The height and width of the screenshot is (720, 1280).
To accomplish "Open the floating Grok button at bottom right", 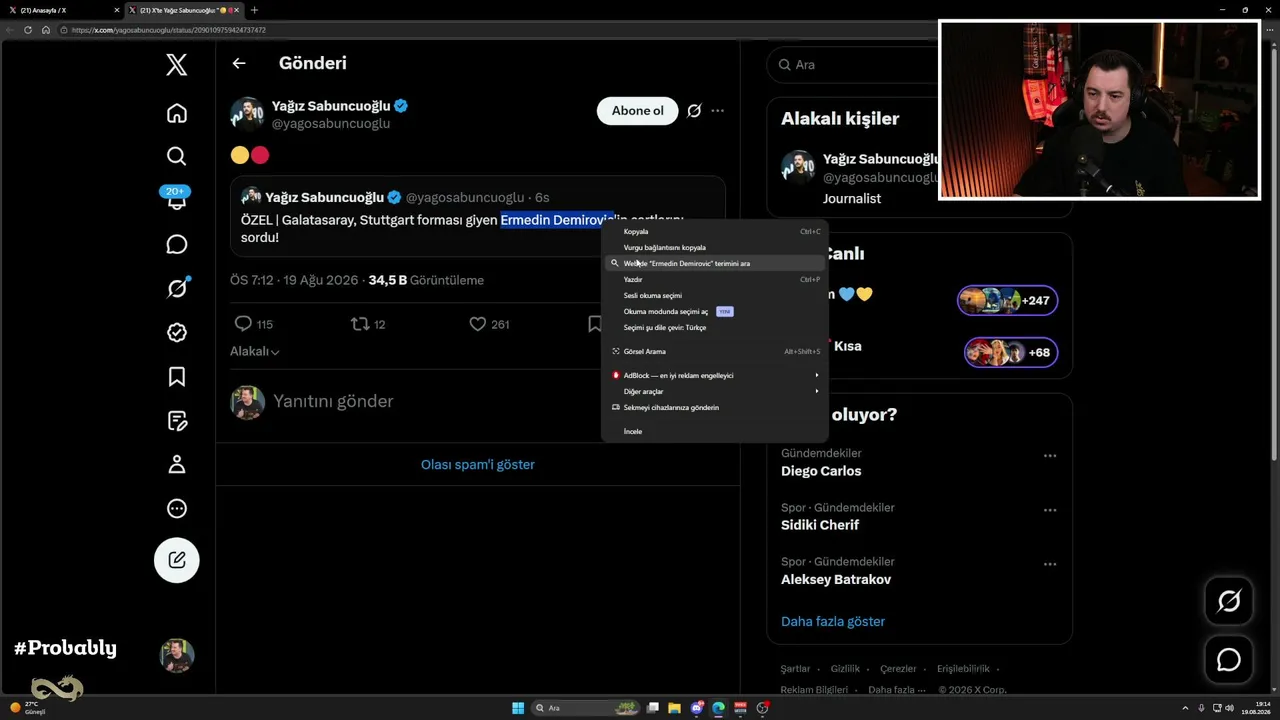I will pos(1228,601).
